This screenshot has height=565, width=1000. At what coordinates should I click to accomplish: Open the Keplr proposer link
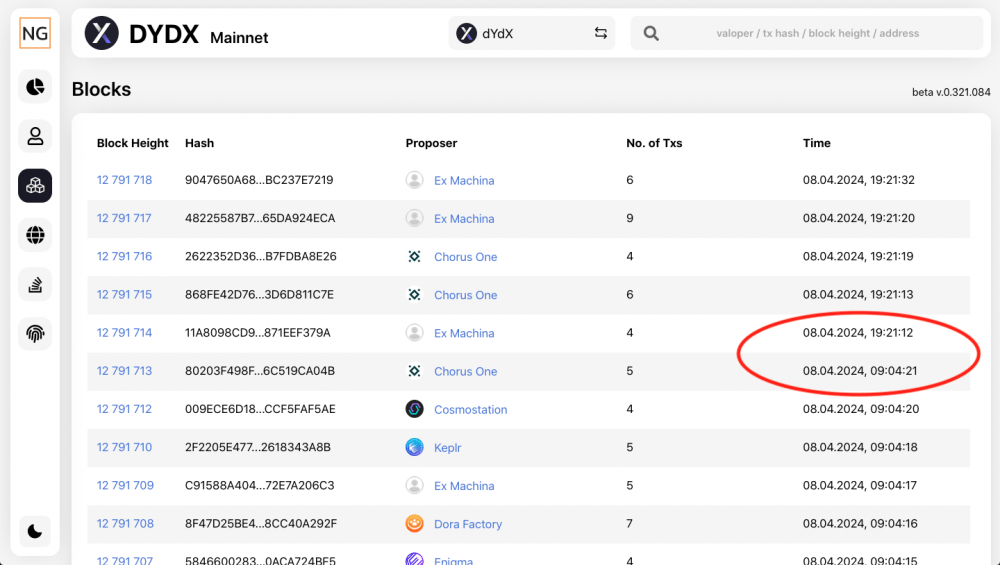click(x=448, y=448)
